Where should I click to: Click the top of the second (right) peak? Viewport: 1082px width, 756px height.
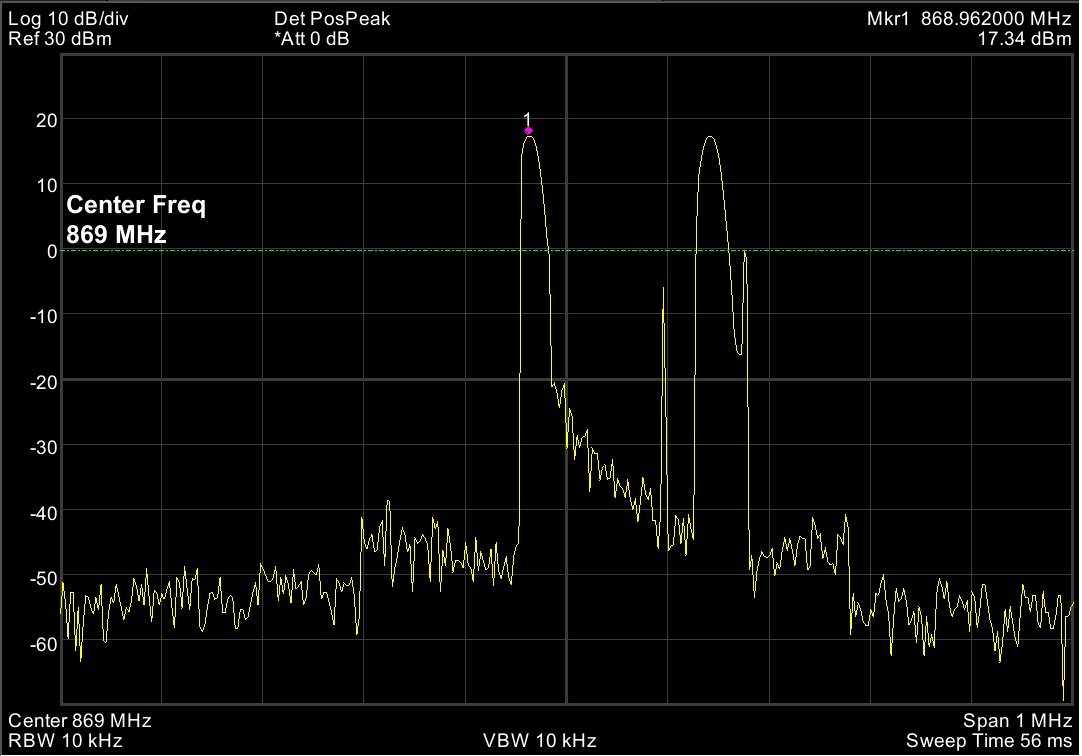pos(710,138)
